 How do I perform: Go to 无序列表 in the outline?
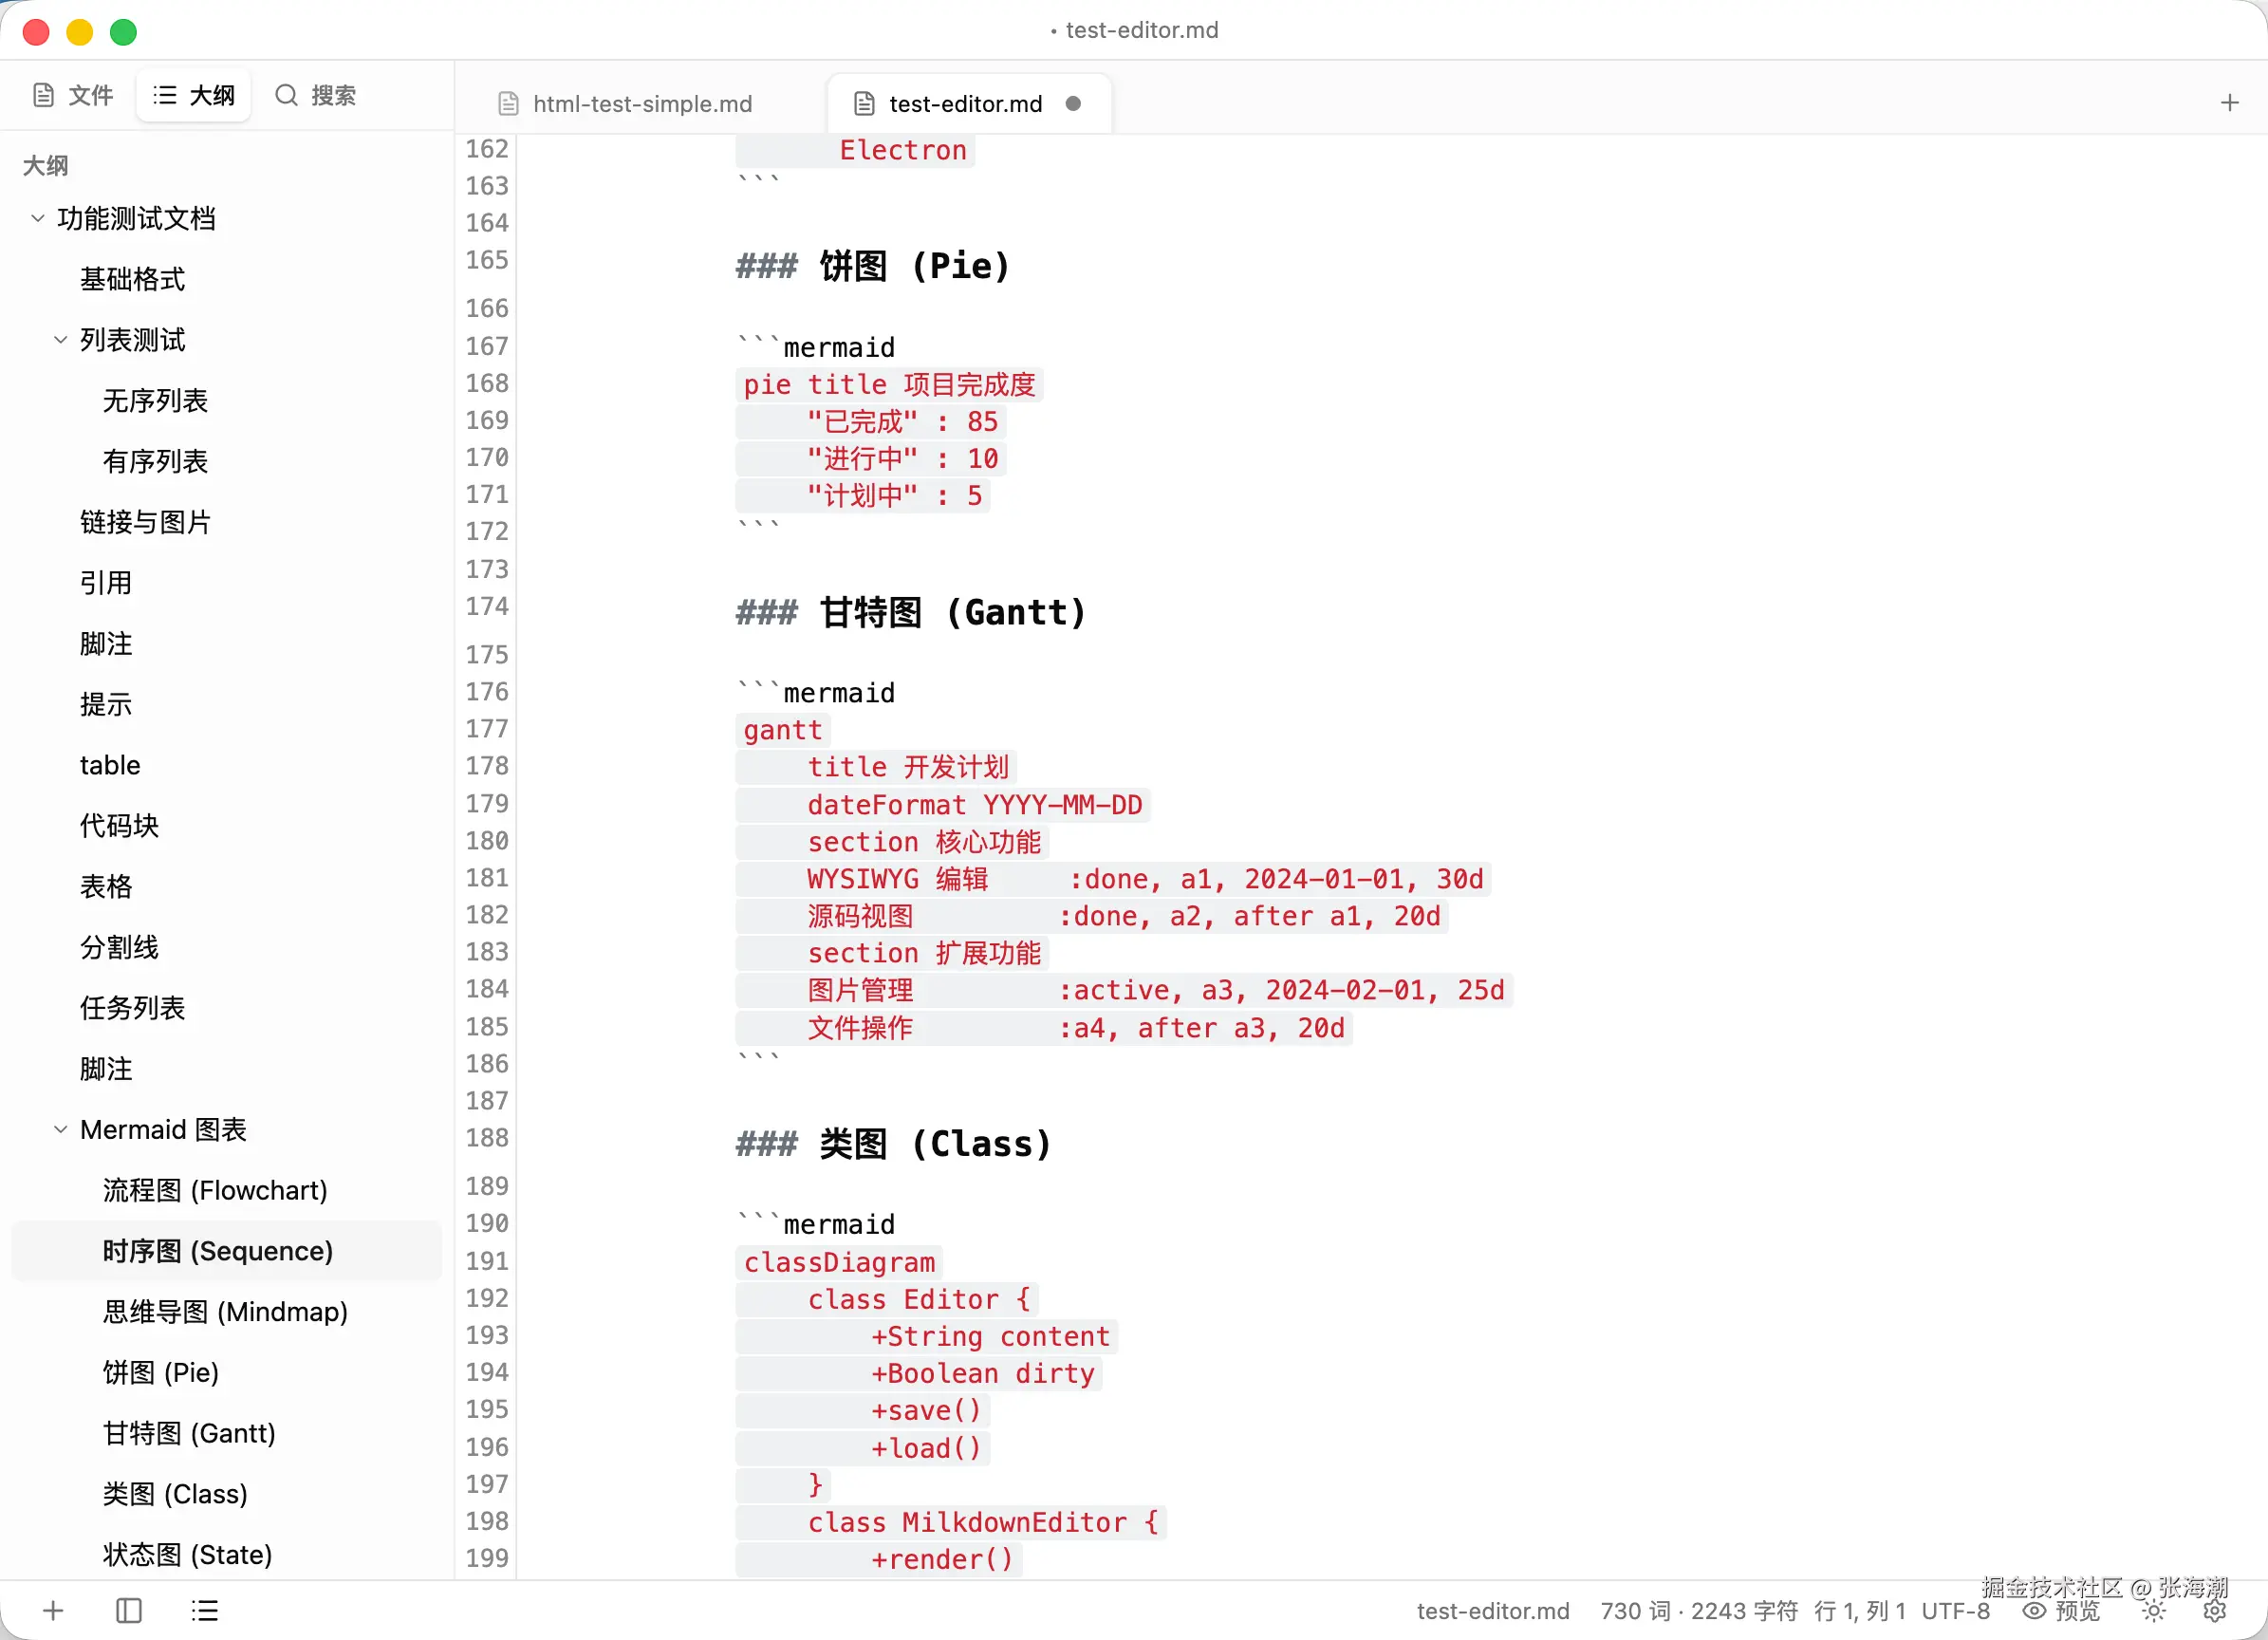tap(155, 401)
